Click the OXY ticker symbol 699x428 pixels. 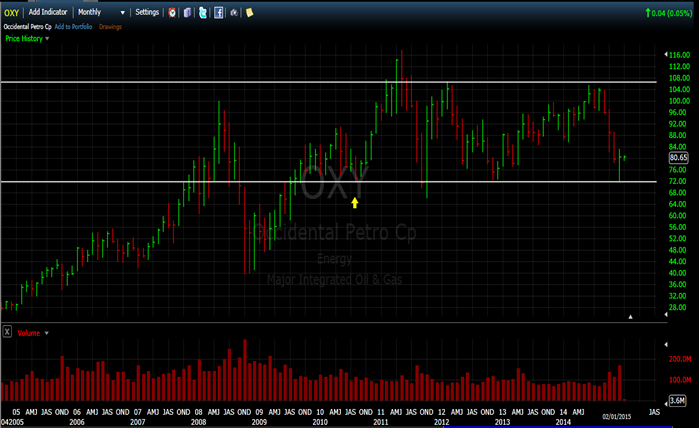click(12, 13)
